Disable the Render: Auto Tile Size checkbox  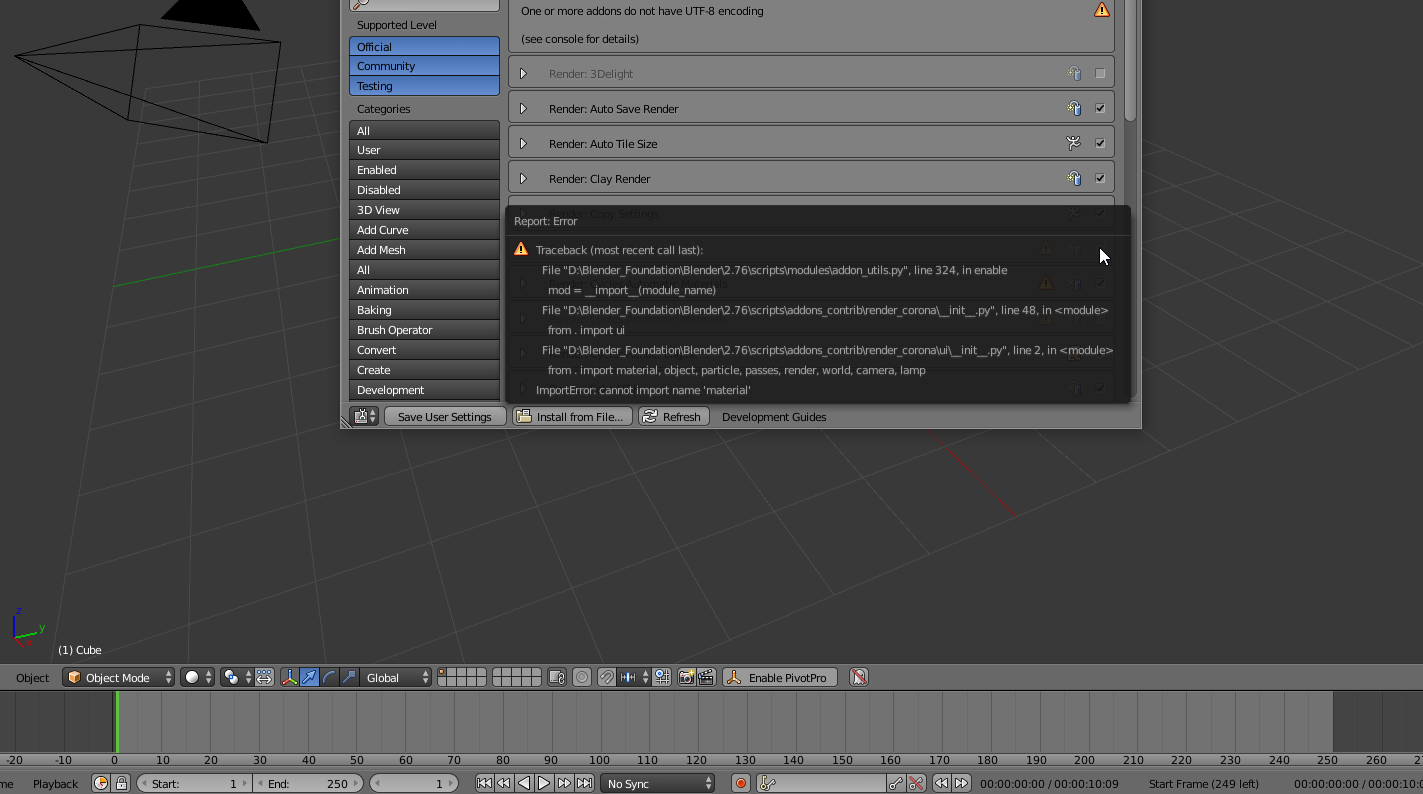tap(1100, 143)
